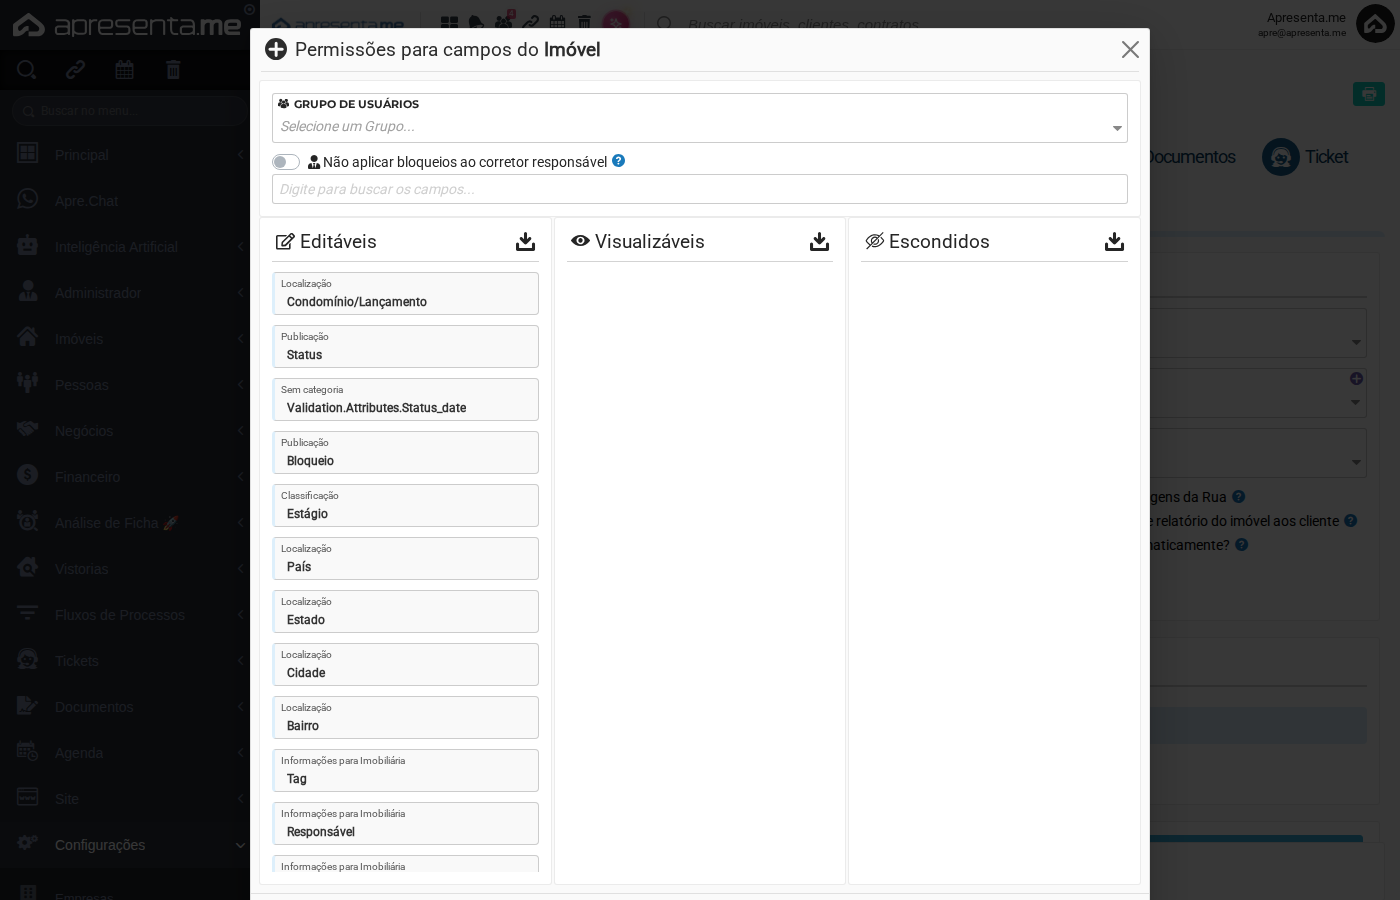The height and width of the screenshot is (900, 1400).
Task: Click the Configurações gears icon
Action: click(28, 844)
